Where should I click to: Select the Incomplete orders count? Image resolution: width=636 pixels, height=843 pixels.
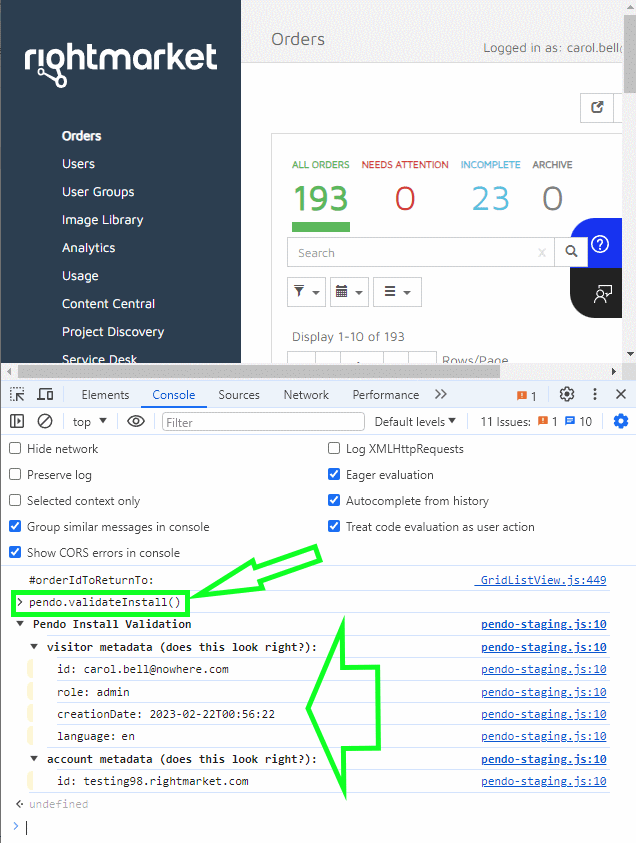(x=490, y=199)
